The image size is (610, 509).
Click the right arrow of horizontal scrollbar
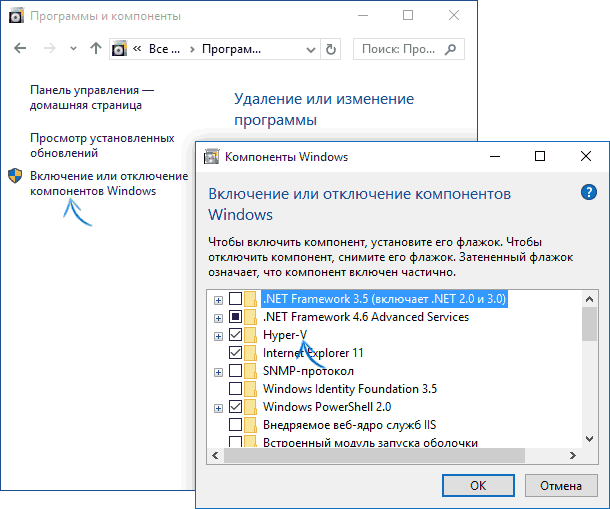click(x=573, y=455)
